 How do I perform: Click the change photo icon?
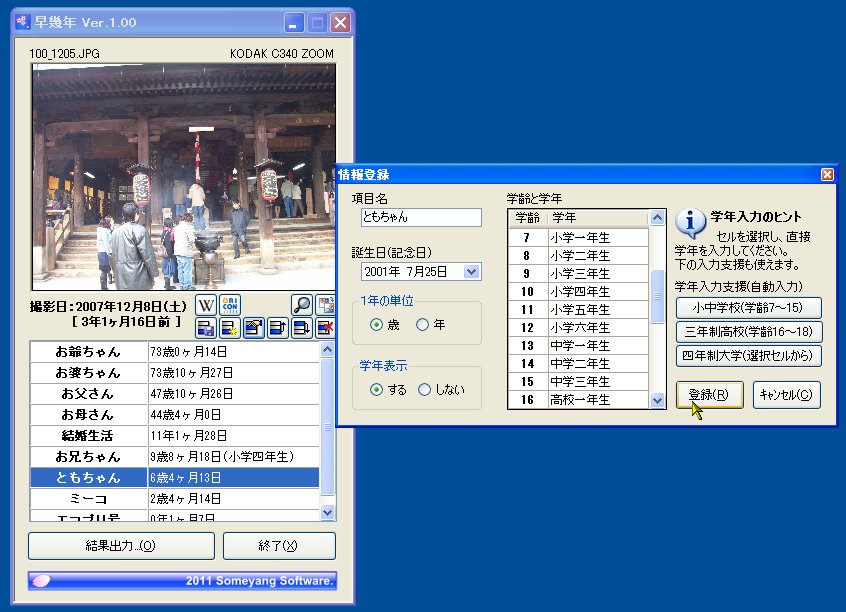326,303
